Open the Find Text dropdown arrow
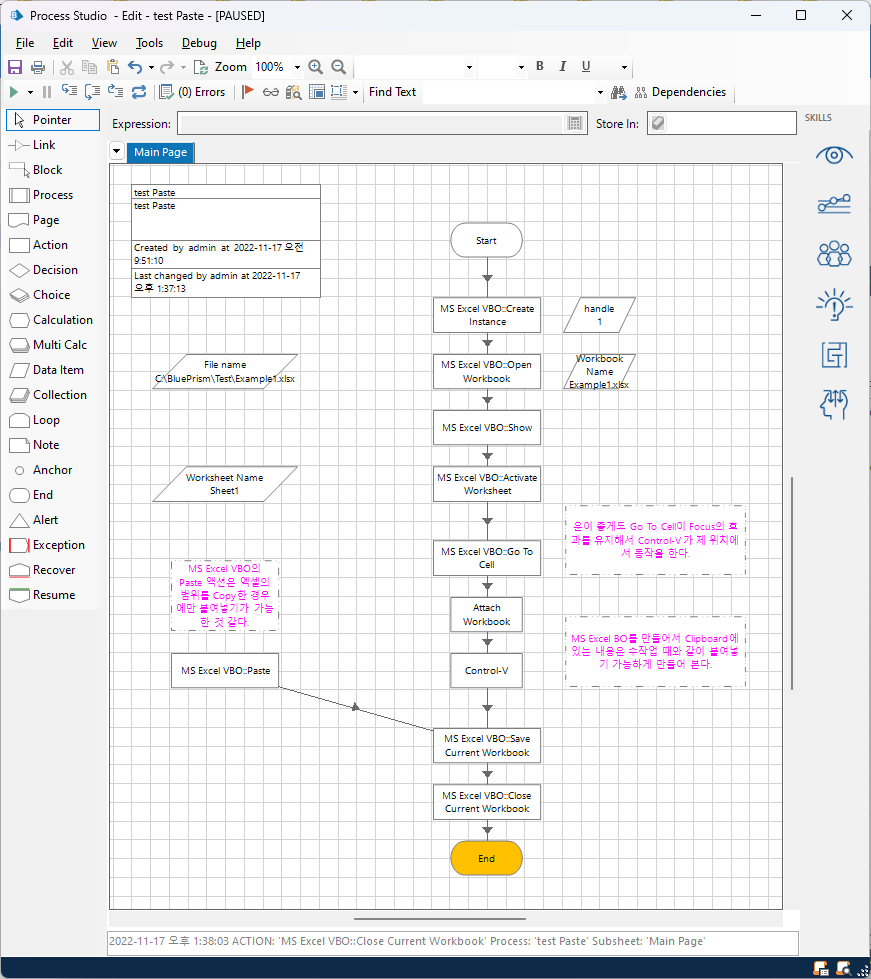 [x=600, y=92]
